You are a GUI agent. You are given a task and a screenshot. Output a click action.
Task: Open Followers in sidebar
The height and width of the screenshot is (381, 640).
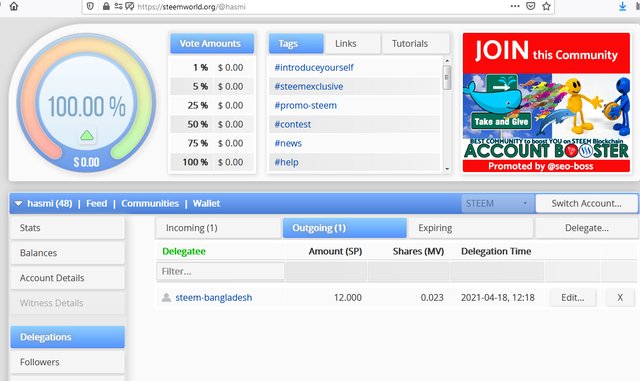pyautogui.click(x=67, y=362)
